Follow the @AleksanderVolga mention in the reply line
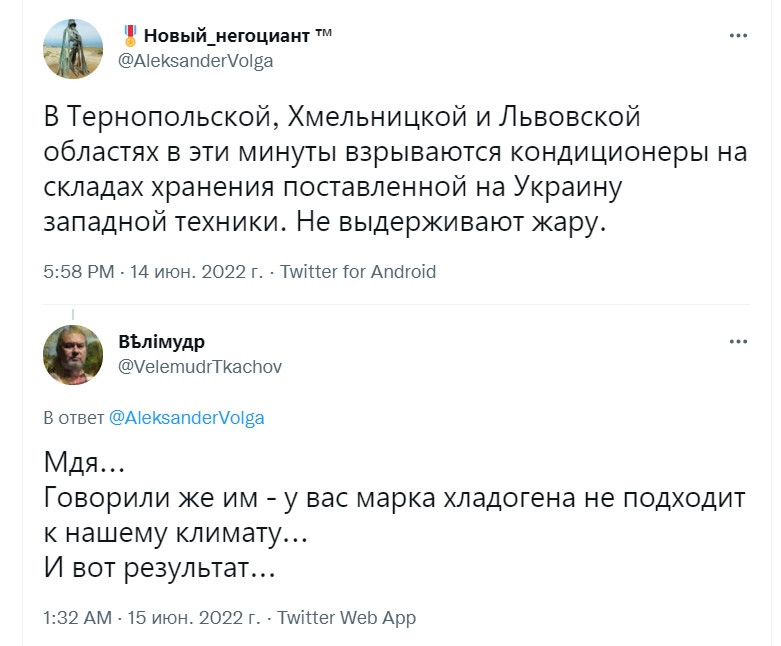This screenshot has width=781, height=646. coord(186,418)
